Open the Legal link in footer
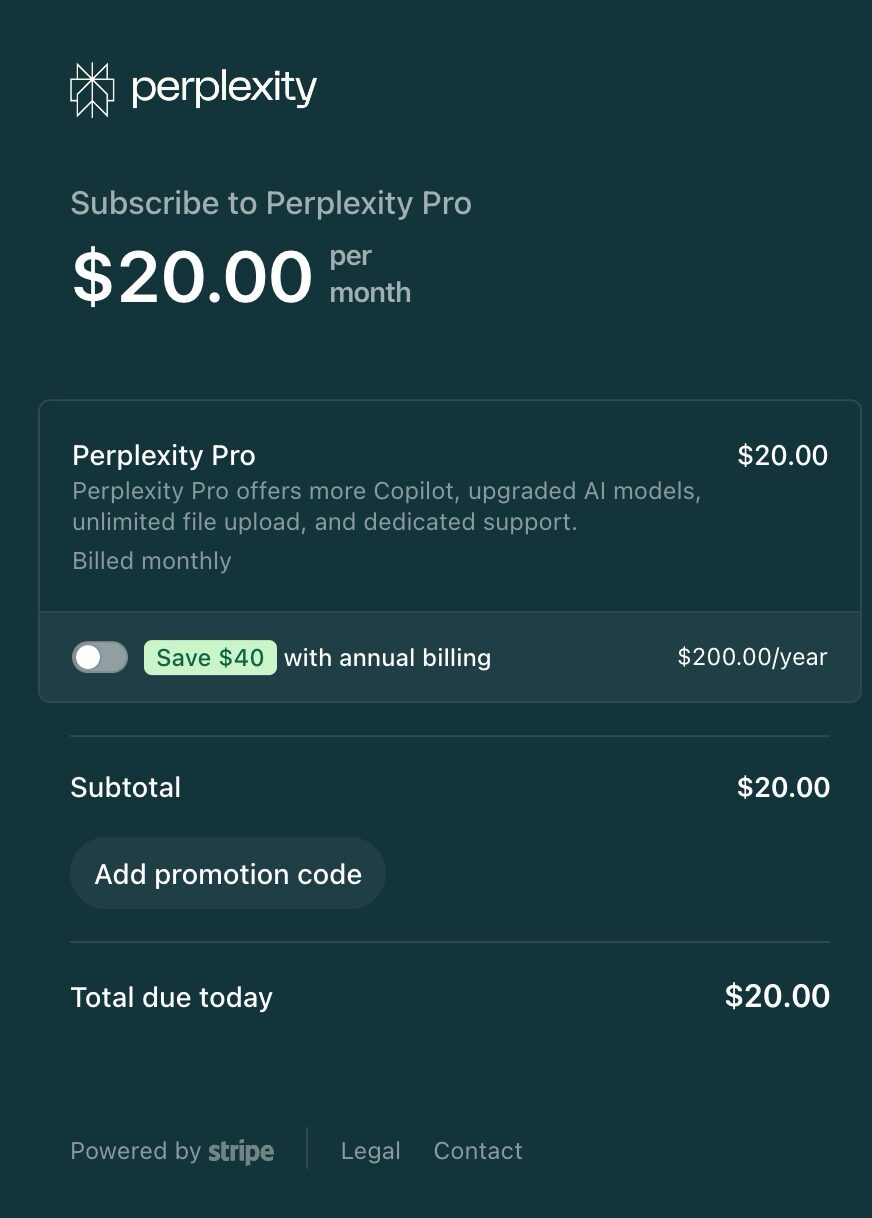Viewport: 872px width, 1218px height. coord(370,1151)
